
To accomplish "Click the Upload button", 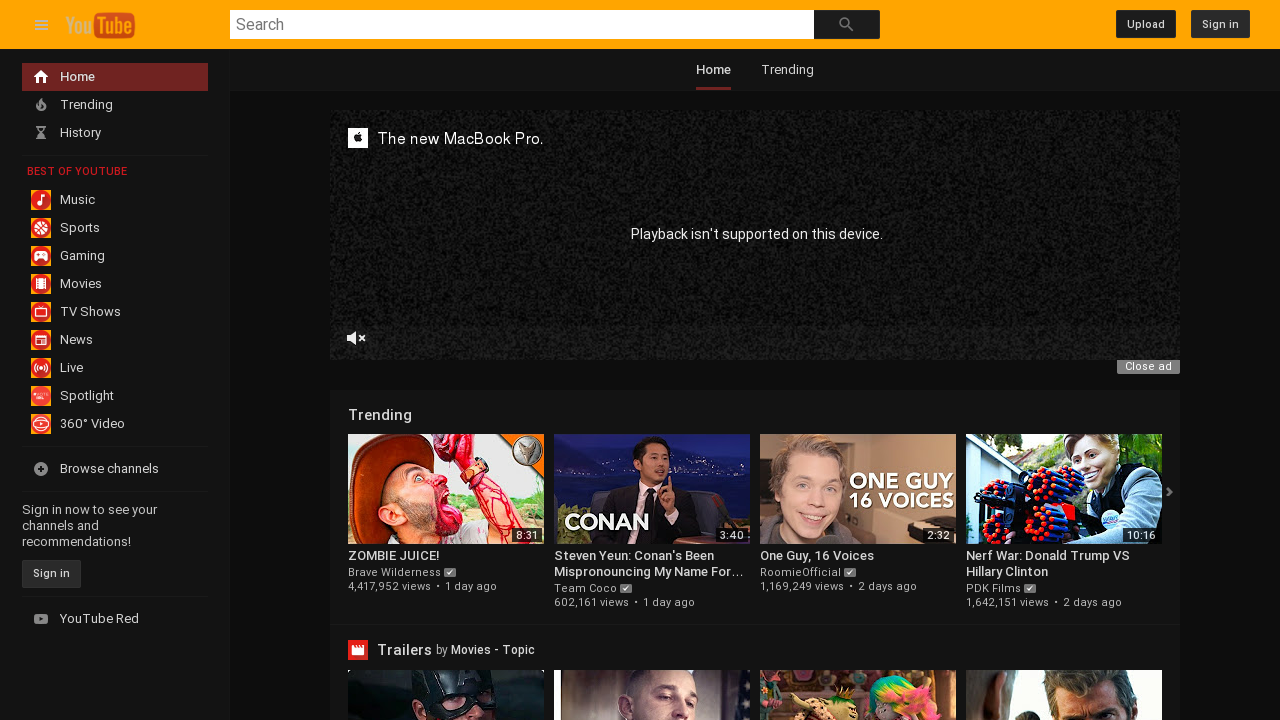I will tap(1146, 24).
